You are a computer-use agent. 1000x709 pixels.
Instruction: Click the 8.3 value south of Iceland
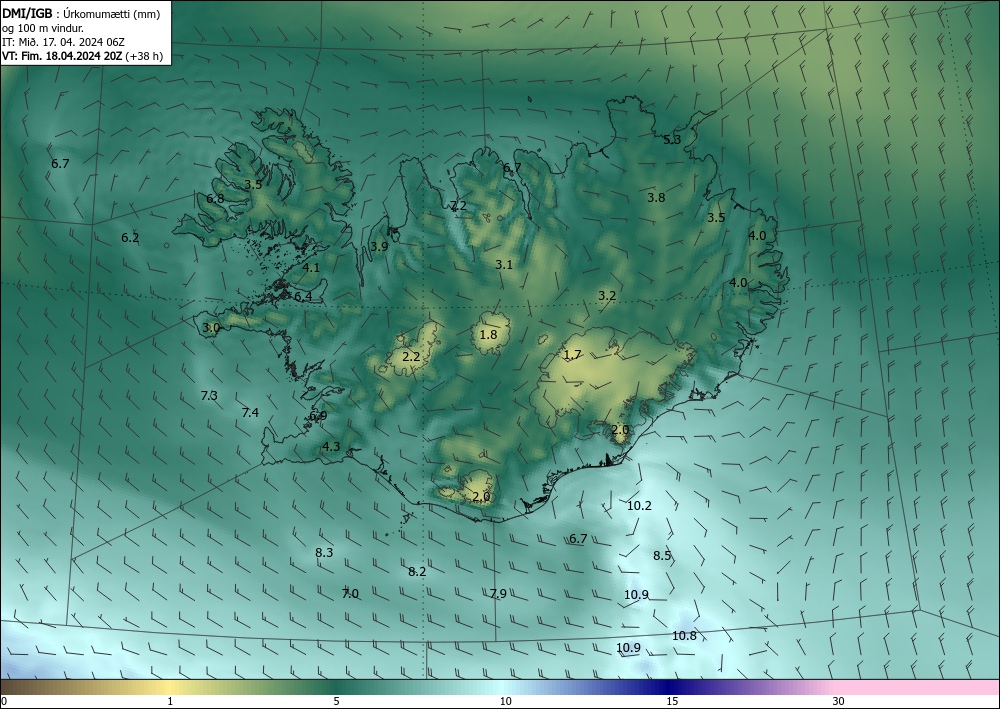324,552
